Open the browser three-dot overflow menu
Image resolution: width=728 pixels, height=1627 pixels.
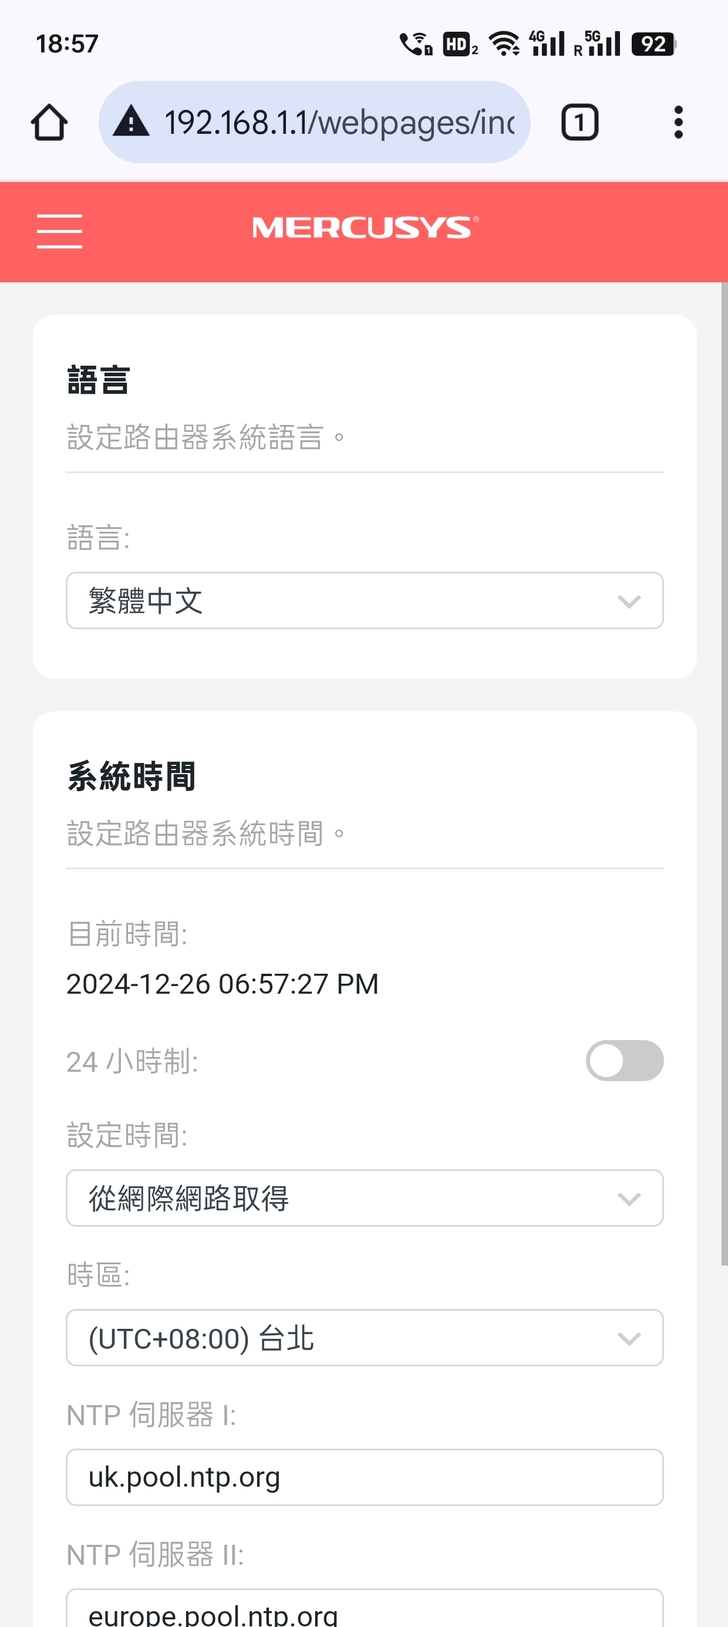(x=678, y=123)
